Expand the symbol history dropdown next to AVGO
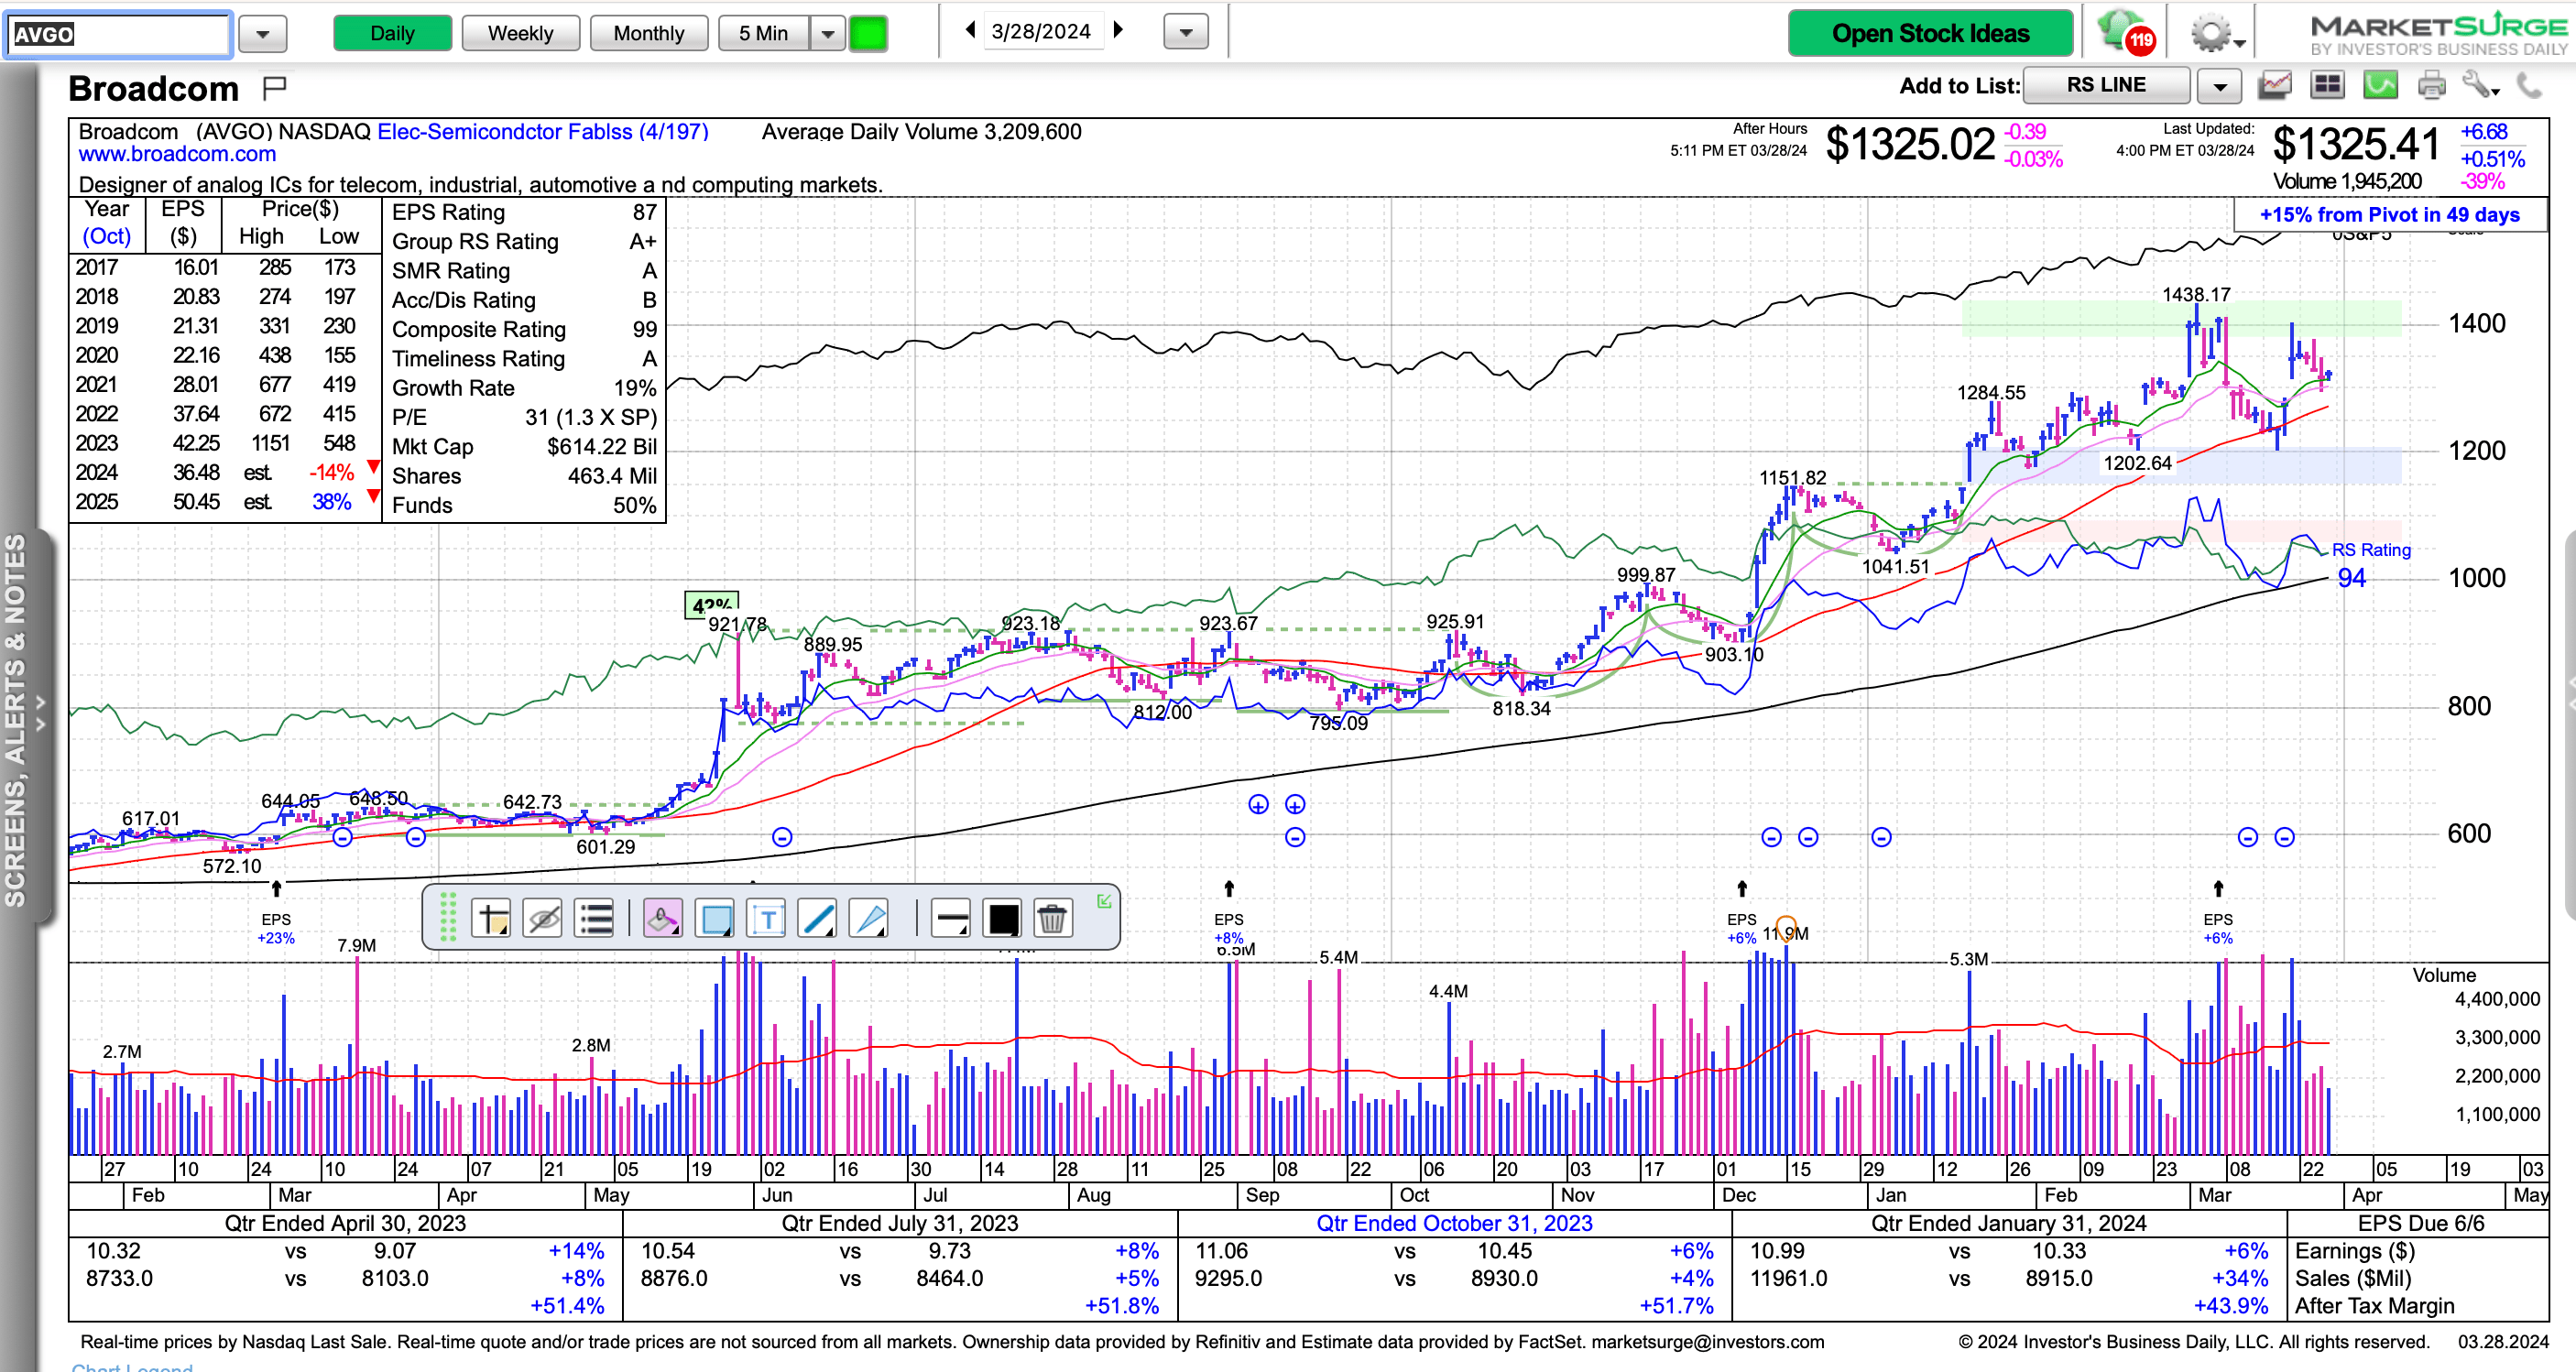2576x1372 pixels. pyautogui.click(x=262, y=34)
